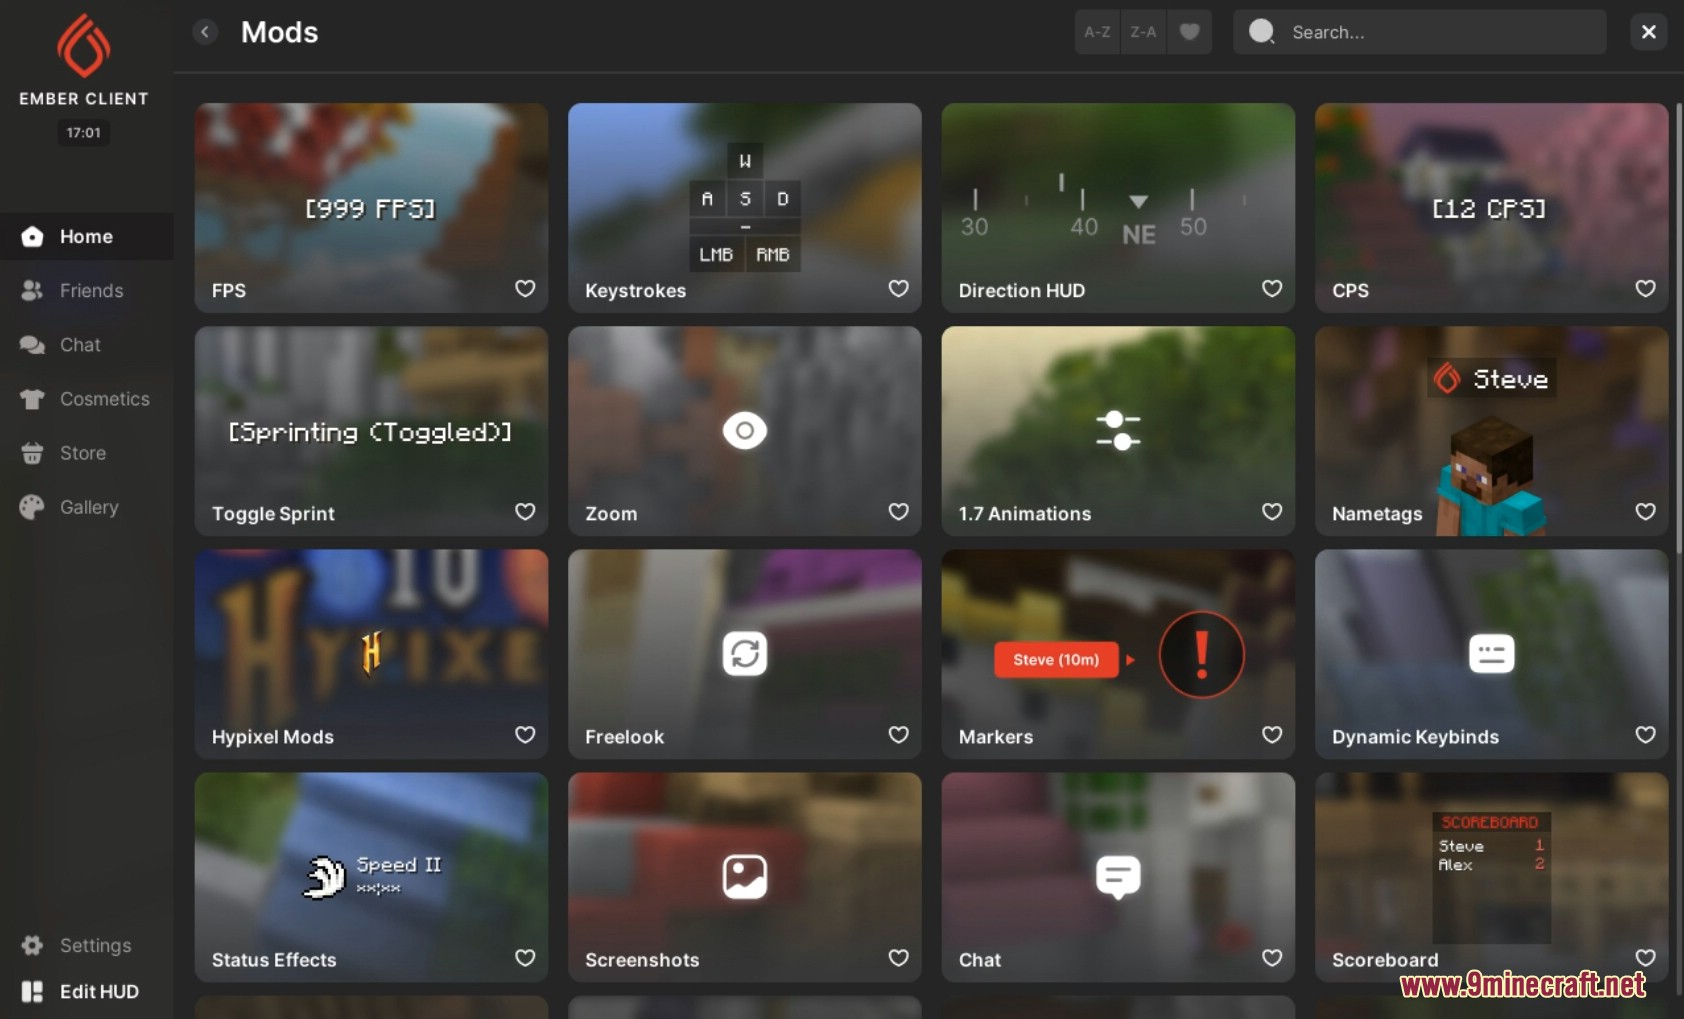Open the CPS mod card
Screen dimensions: 1684x1019
[x=1491, y=208]
